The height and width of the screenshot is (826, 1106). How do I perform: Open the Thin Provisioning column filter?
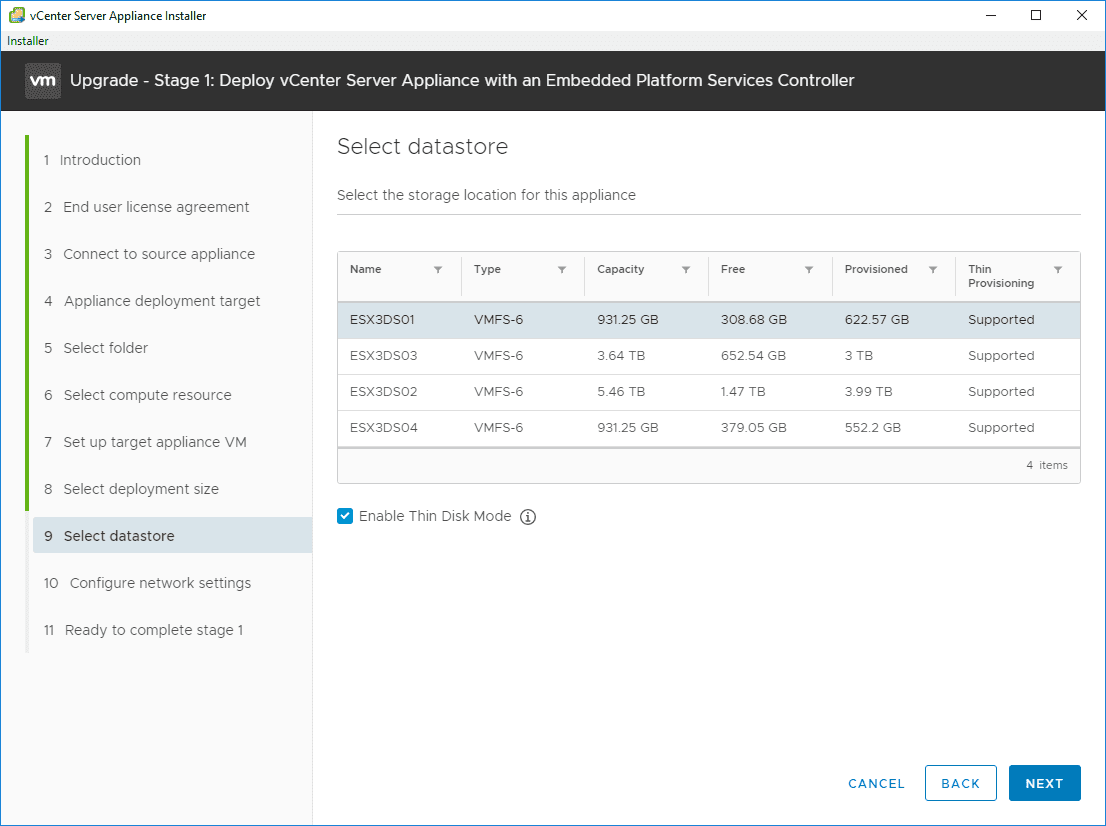(x=1058, y=270)
